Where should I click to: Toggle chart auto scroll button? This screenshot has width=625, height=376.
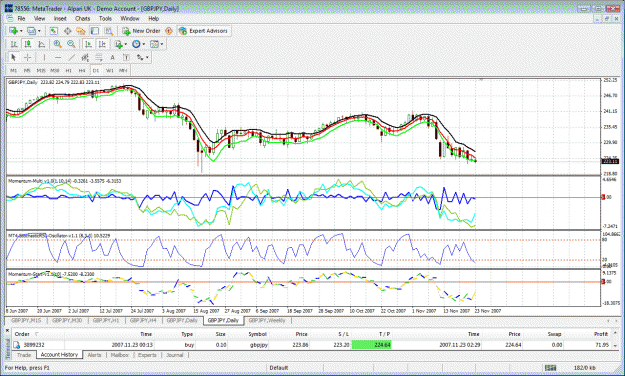click(x=88, y=44)
